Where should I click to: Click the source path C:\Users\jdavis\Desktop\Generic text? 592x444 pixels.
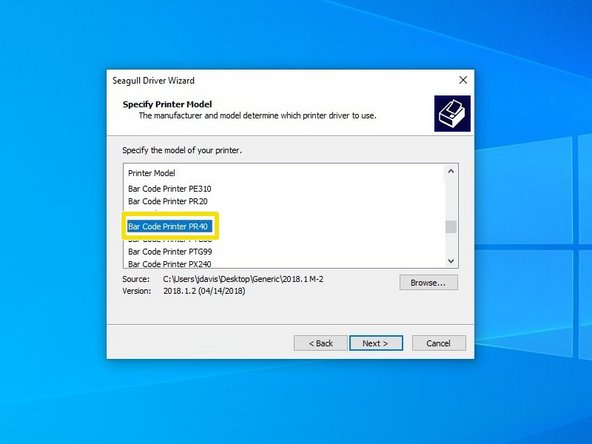[x=243, y=279]
